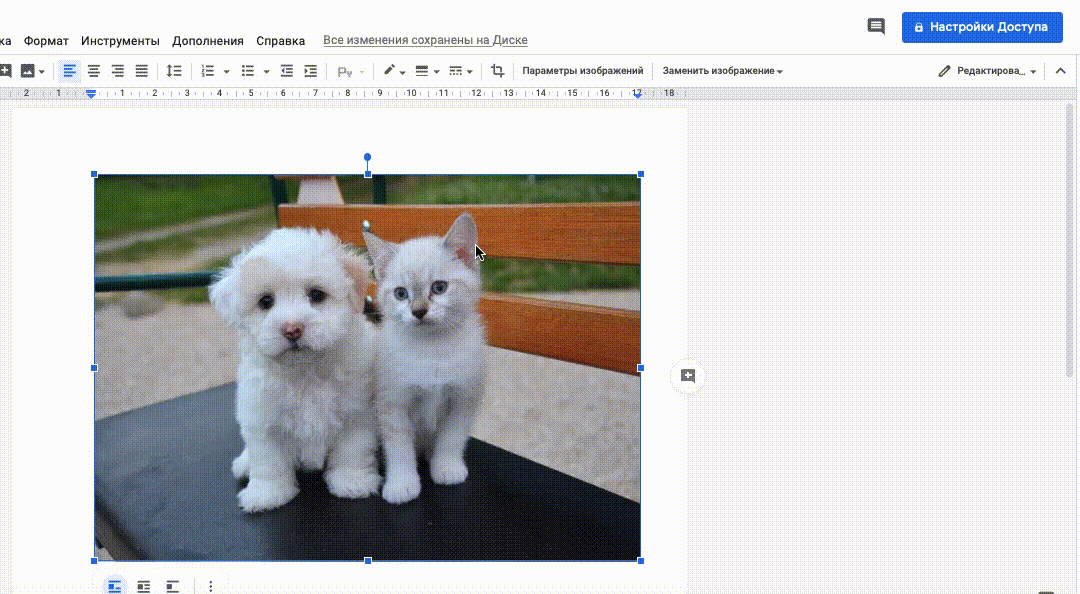Click the vertical scrollbar
1080x594 pixels.
pos(1070,240)
